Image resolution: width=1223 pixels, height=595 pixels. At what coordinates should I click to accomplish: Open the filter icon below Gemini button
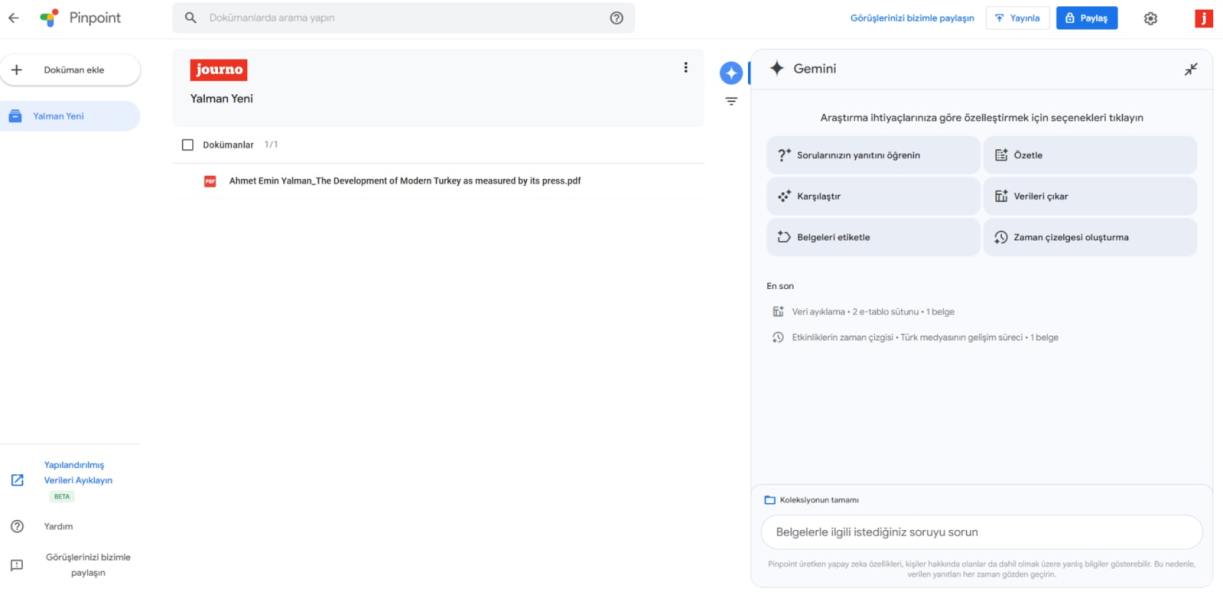coord(731,101)
